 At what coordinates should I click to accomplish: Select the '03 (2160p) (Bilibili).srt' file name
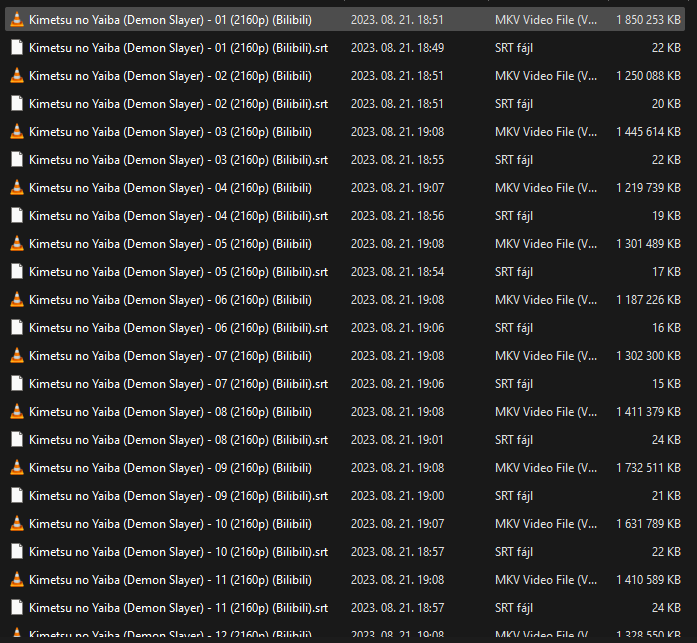(x=178, y=160)
